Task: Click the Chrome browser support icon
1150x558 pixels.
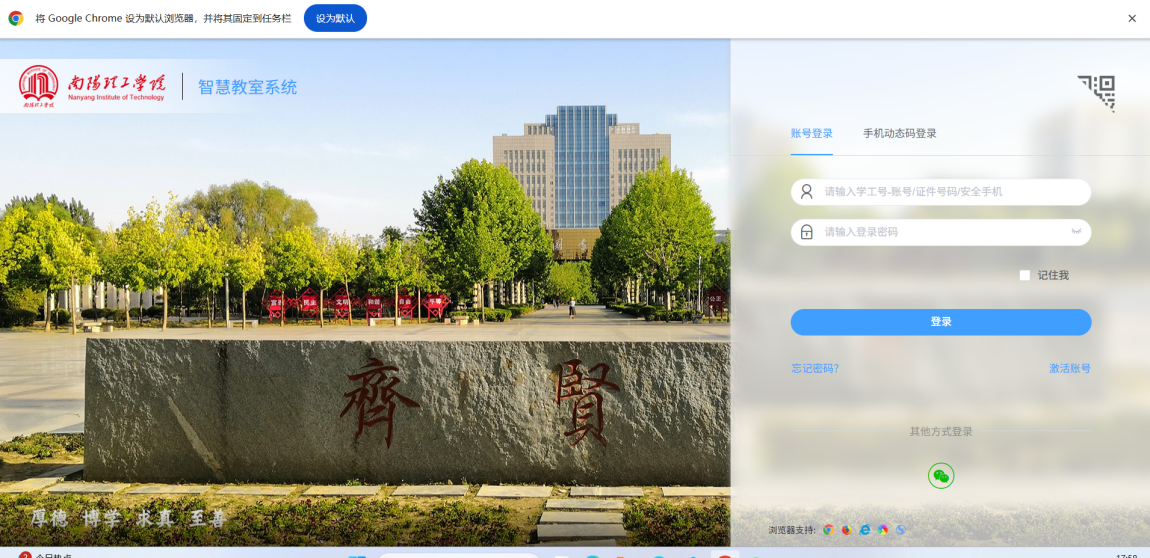Action: pos(828,530)
